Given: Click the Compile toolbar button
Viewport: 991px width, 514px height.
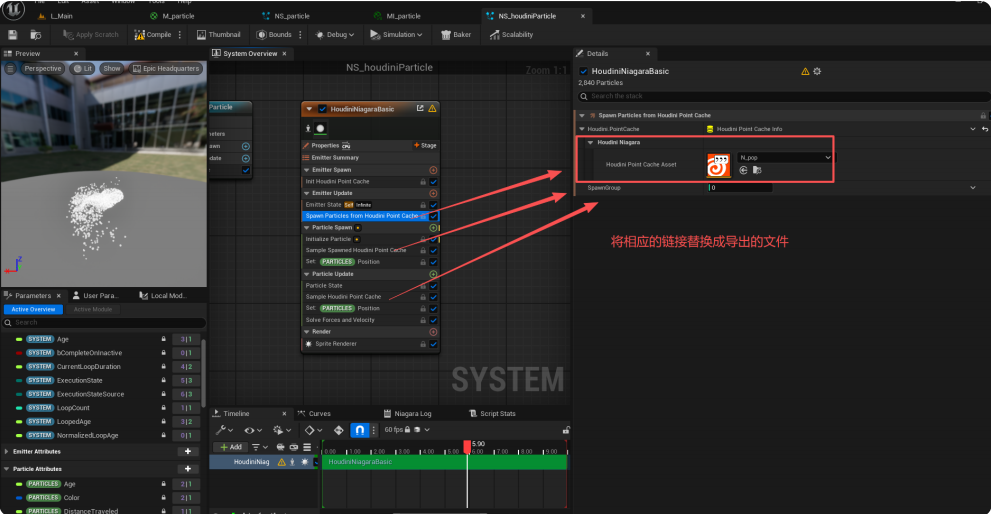Looking at the screenshot, I should (x=153, y=35).
